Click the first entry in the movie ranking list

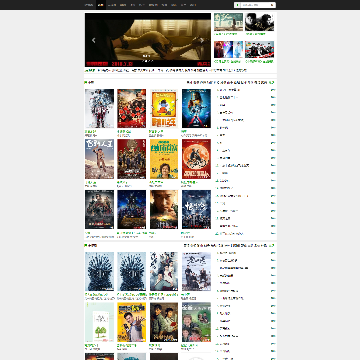tap(229, 90)
